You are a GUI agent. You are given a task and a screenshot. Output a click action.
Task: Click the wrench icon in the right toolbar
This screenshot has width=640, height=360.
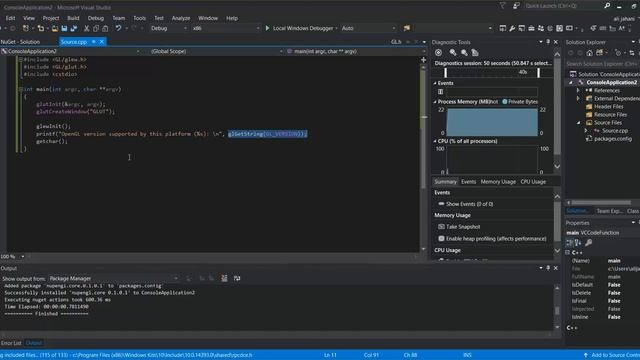(512, 28)
